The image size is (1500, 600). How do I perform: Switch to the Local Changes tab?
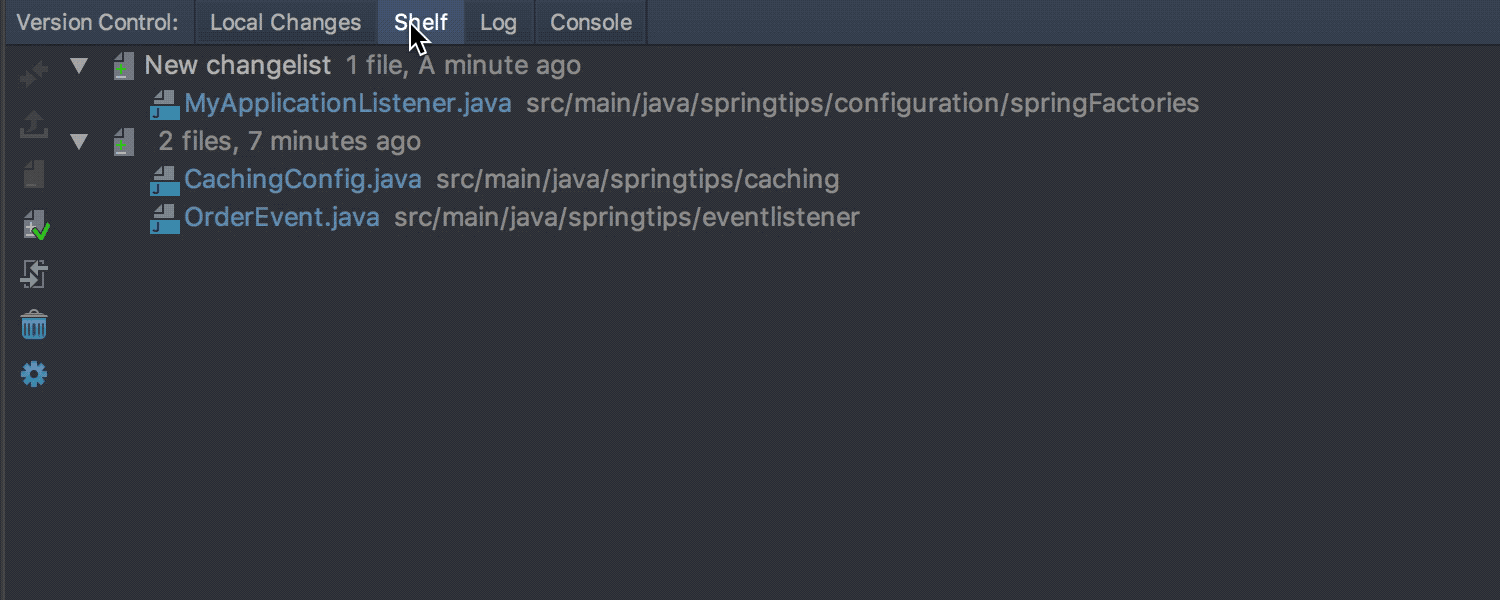[284, 21]
